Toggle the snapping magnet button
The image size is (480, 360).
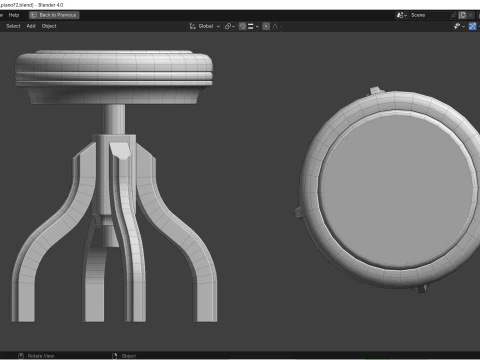(243, 26)
